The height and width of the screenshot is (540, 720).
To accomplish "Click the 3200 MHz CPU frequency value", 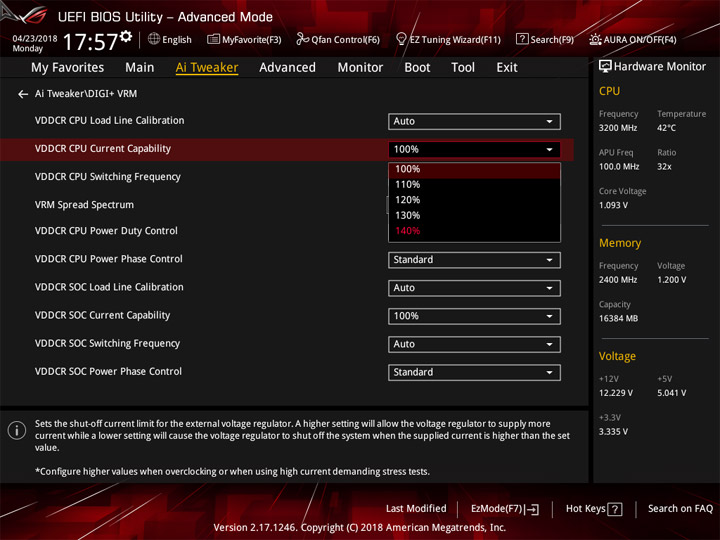I will click(618, 128).
